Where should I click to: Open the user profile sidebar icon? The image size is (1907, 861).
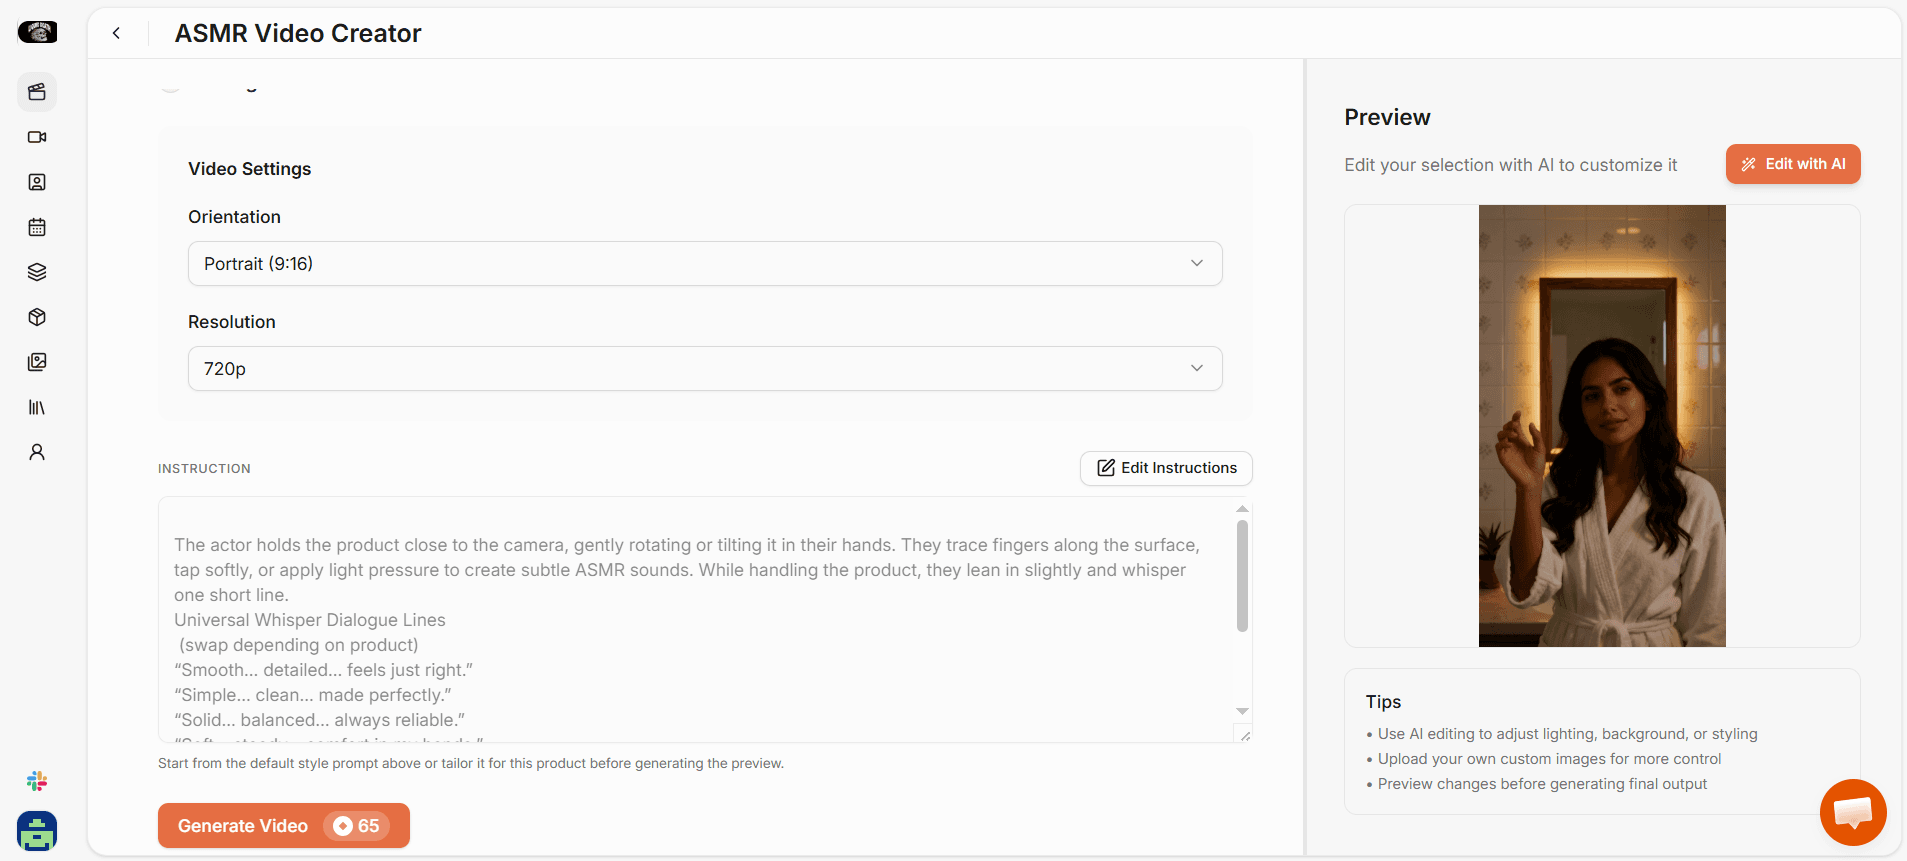click(x=37, y=452)
